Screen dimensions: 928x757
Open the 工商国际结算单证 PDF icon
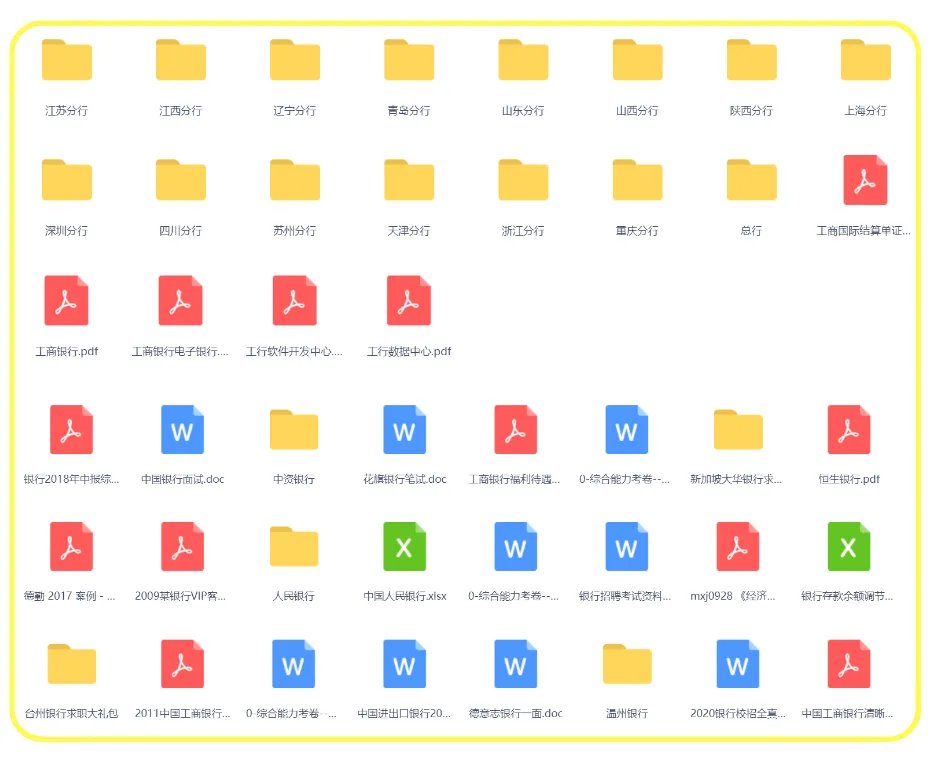865,180
